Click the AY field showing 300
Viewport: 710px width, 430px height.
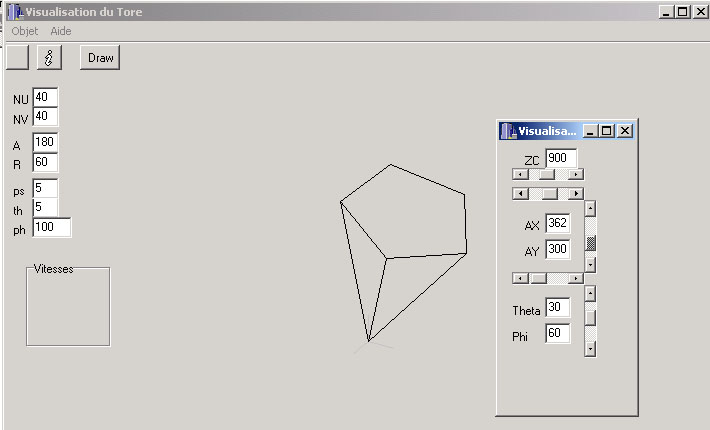click(x=558, y=249)
